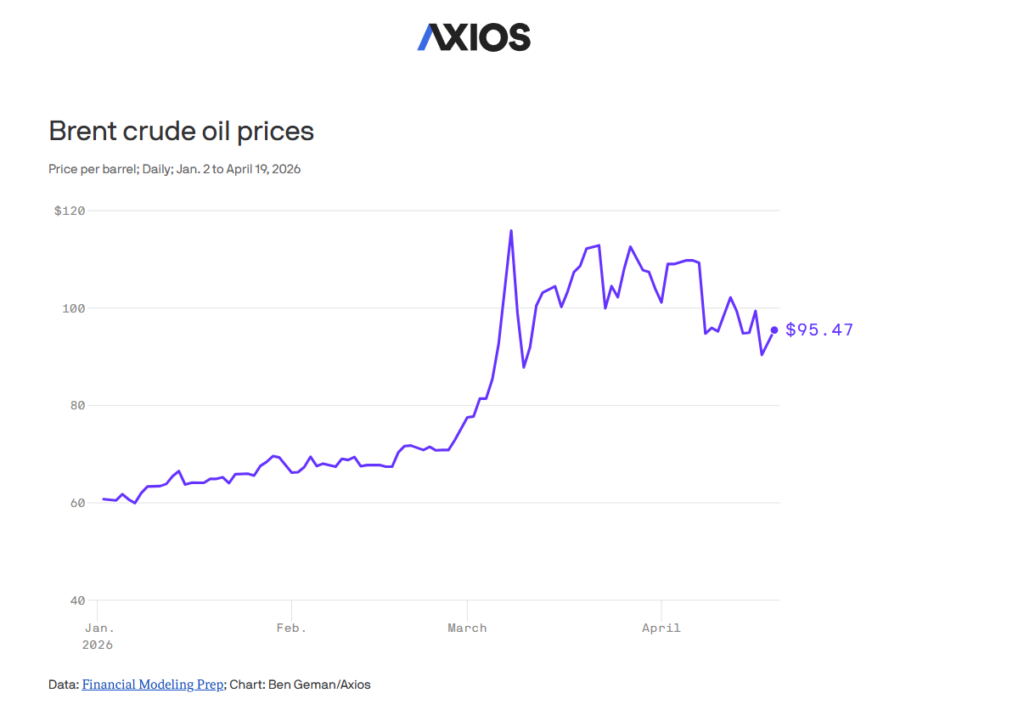Click the Data: source label text

62,685
